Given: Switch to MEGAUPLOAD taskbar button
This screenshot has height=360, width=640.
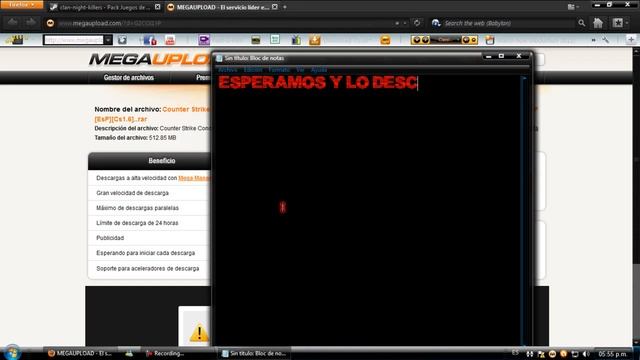Looking at the screenshot, I should tap(80, 353).
